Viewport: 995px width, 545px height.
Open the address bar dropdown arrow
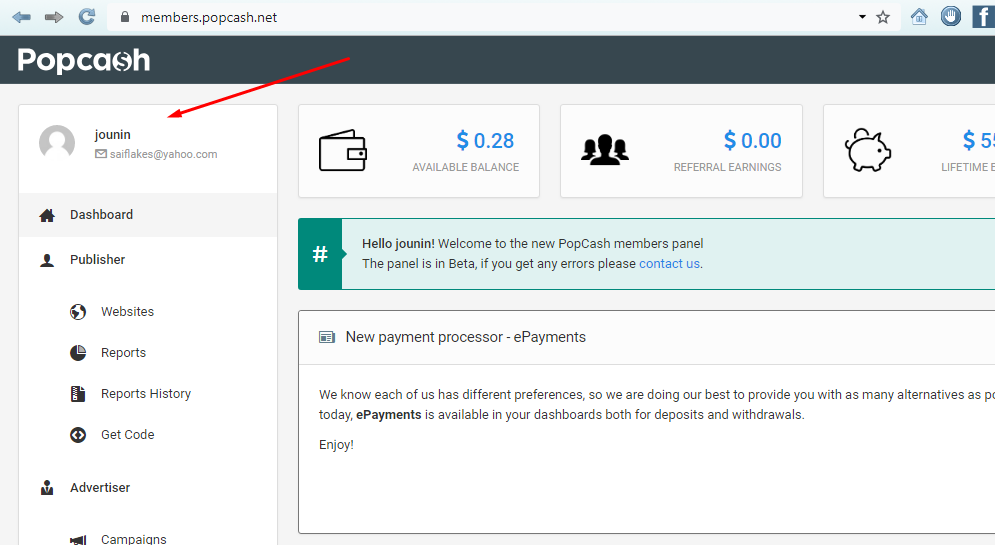click(x=862, y=17)
